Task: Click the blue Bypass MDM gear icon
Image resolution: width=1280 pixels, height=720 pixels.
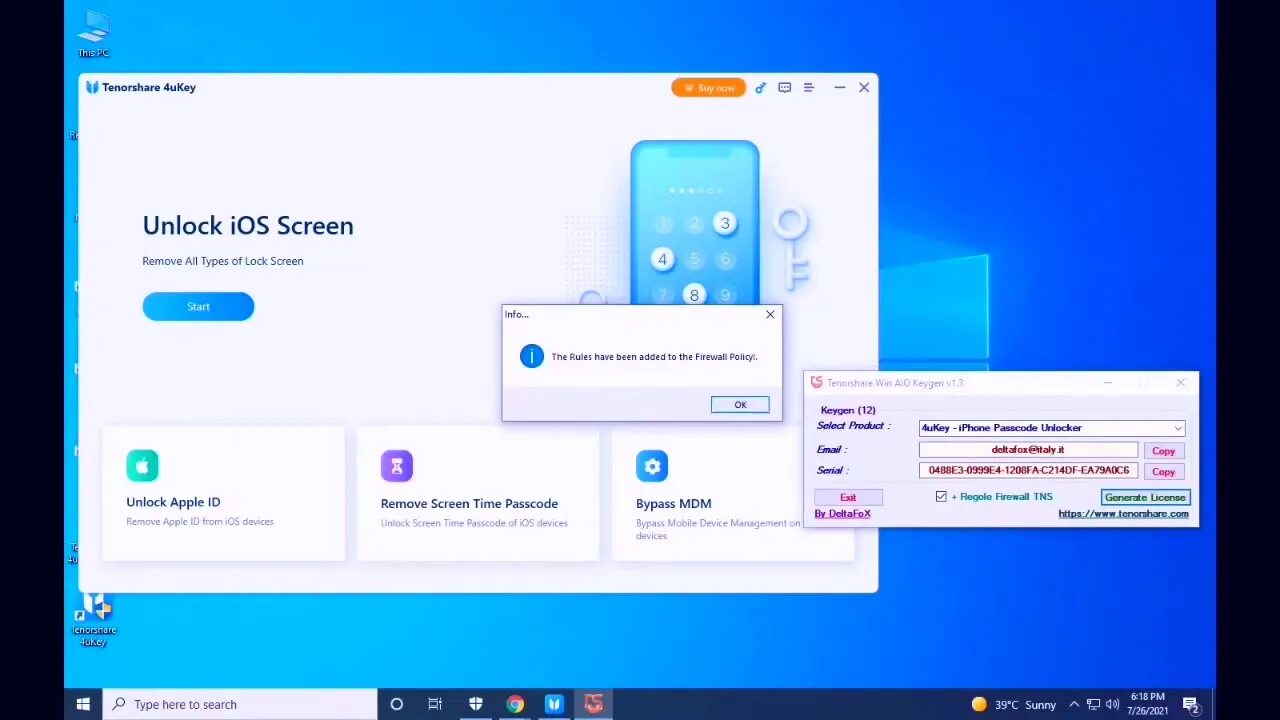Action: coord(652,465)
